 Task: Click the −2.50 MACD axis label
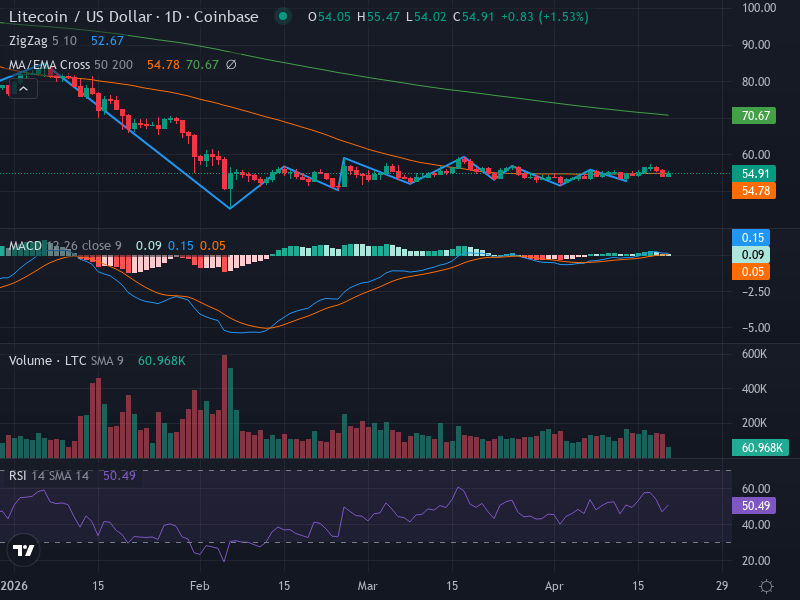pyautogui.click(x=756, y=292)
